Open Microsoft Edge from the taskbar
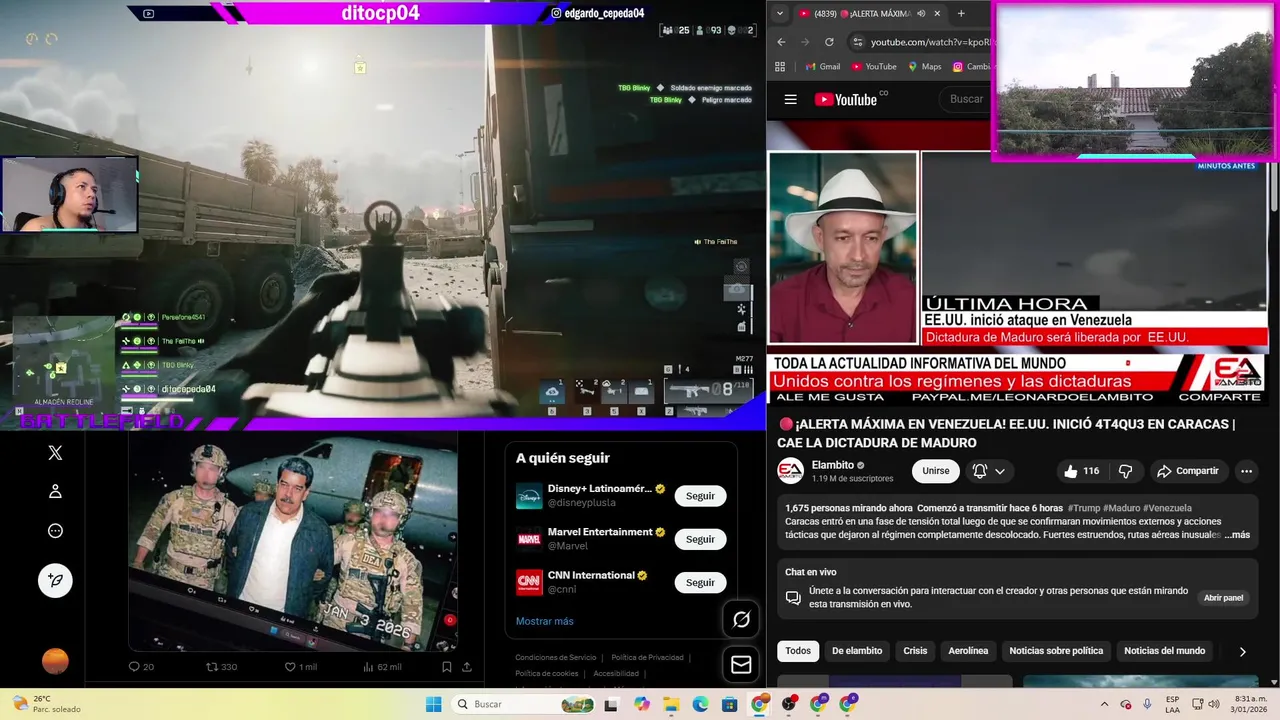The width and height of the screenshot is (1280, 720). [x=700, y=704]
